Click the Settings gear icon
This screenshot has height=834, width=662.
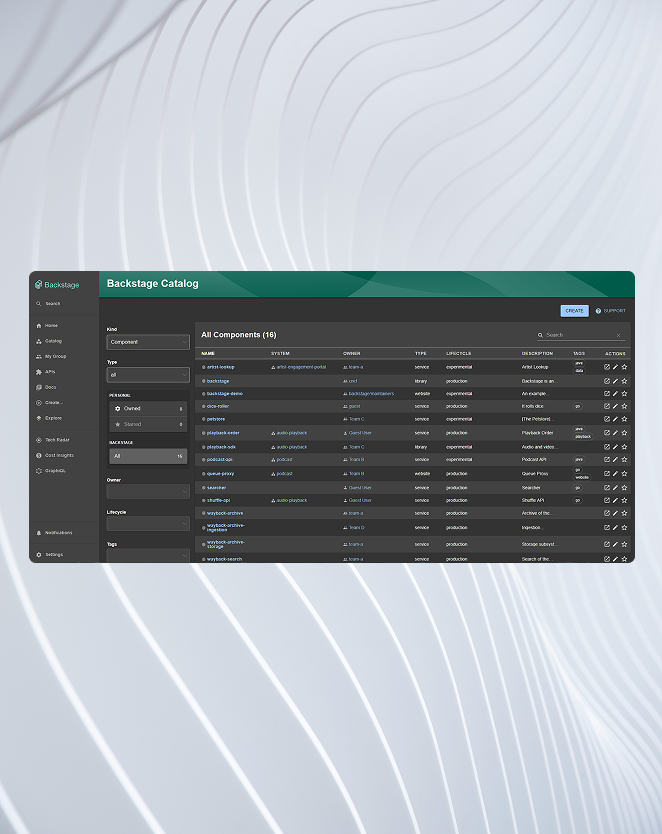pyautogui.click(x=39, y=554)
